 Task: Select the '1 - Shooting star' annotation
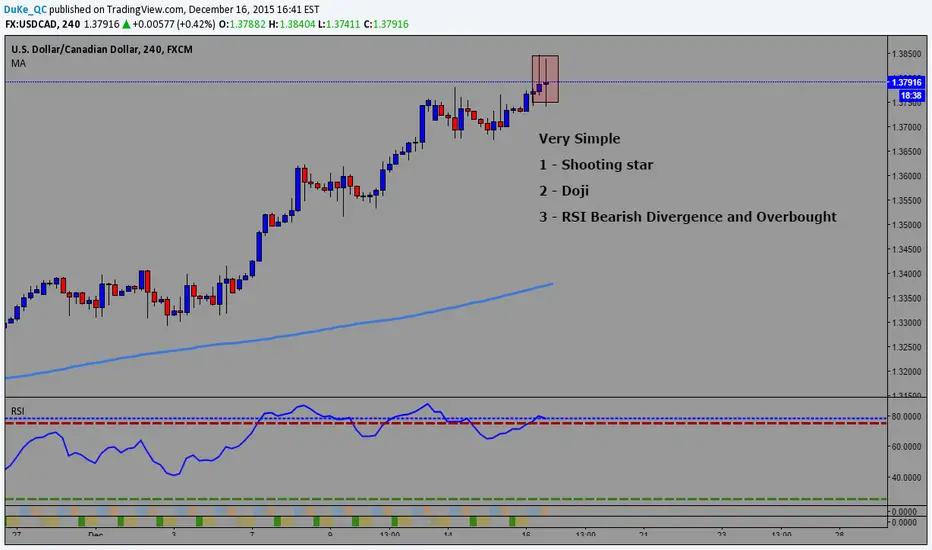[x=596, y=165]
